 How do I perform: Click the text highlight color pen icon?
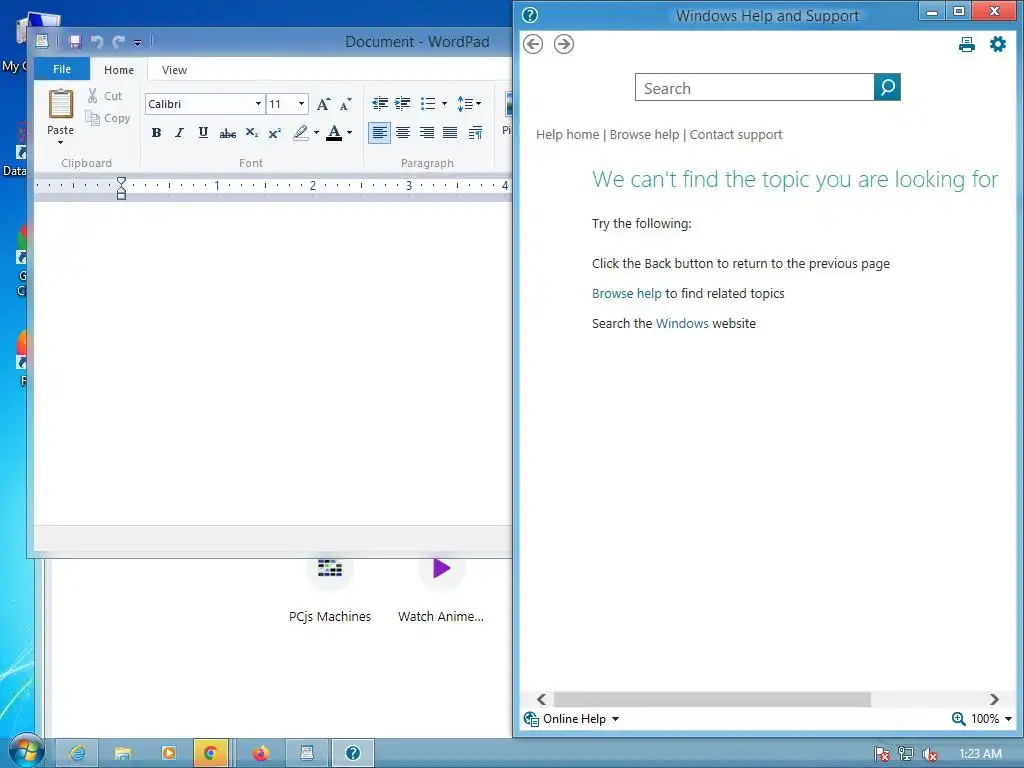tap(300, 133)
